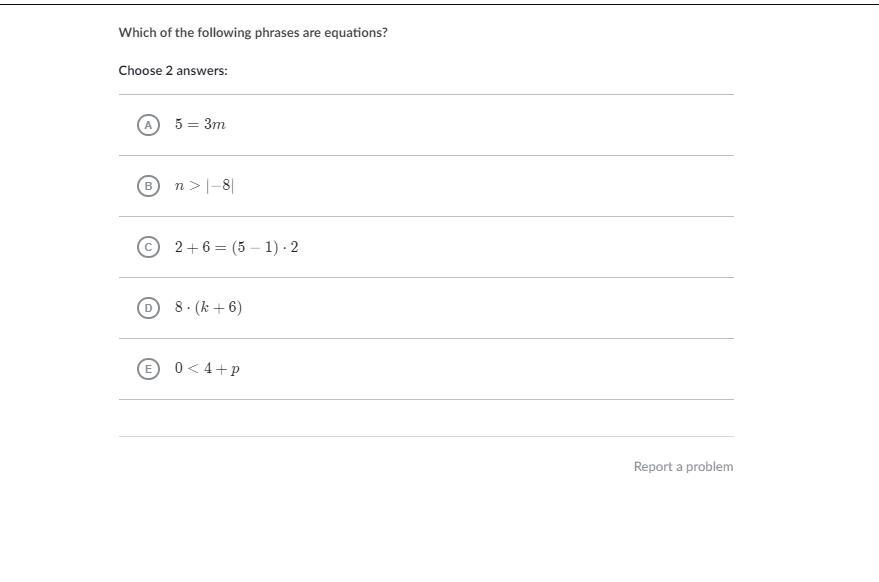
Task: Choose the expression n > |−8|
Action: click(204, 186)
